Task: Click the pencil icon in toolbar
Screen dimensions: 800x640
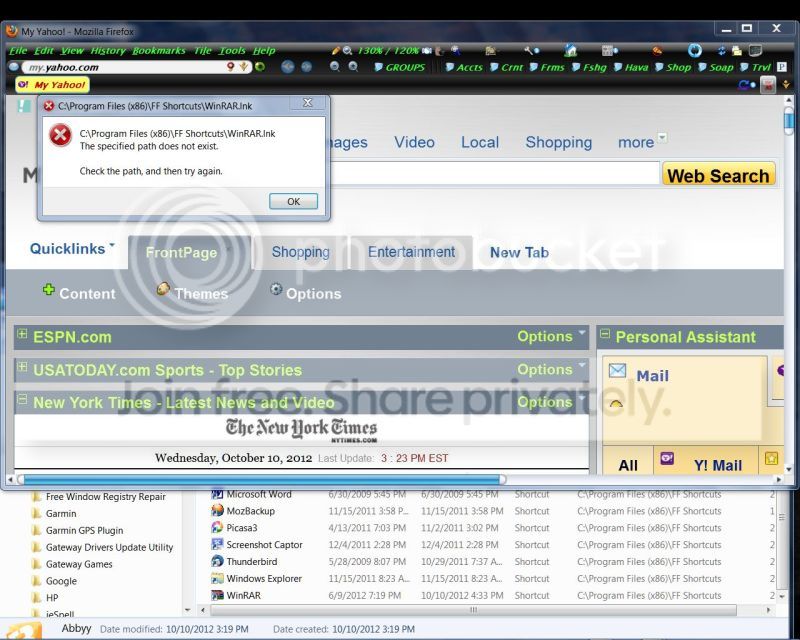Action: point(335,51)
